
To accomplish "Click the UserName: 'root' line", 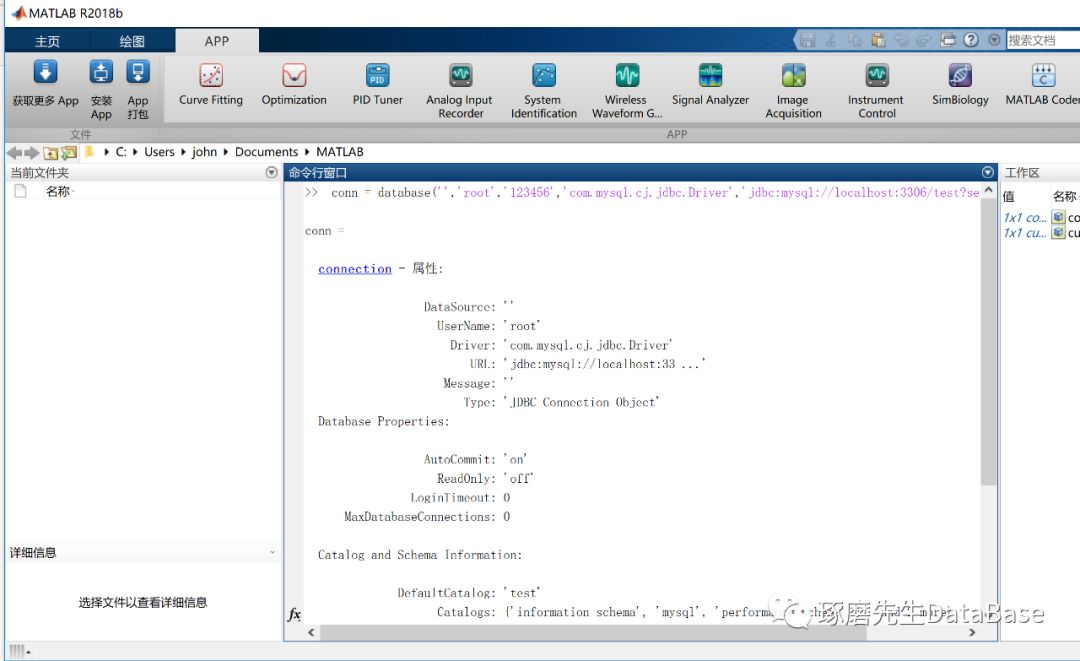I will (488, 326).
